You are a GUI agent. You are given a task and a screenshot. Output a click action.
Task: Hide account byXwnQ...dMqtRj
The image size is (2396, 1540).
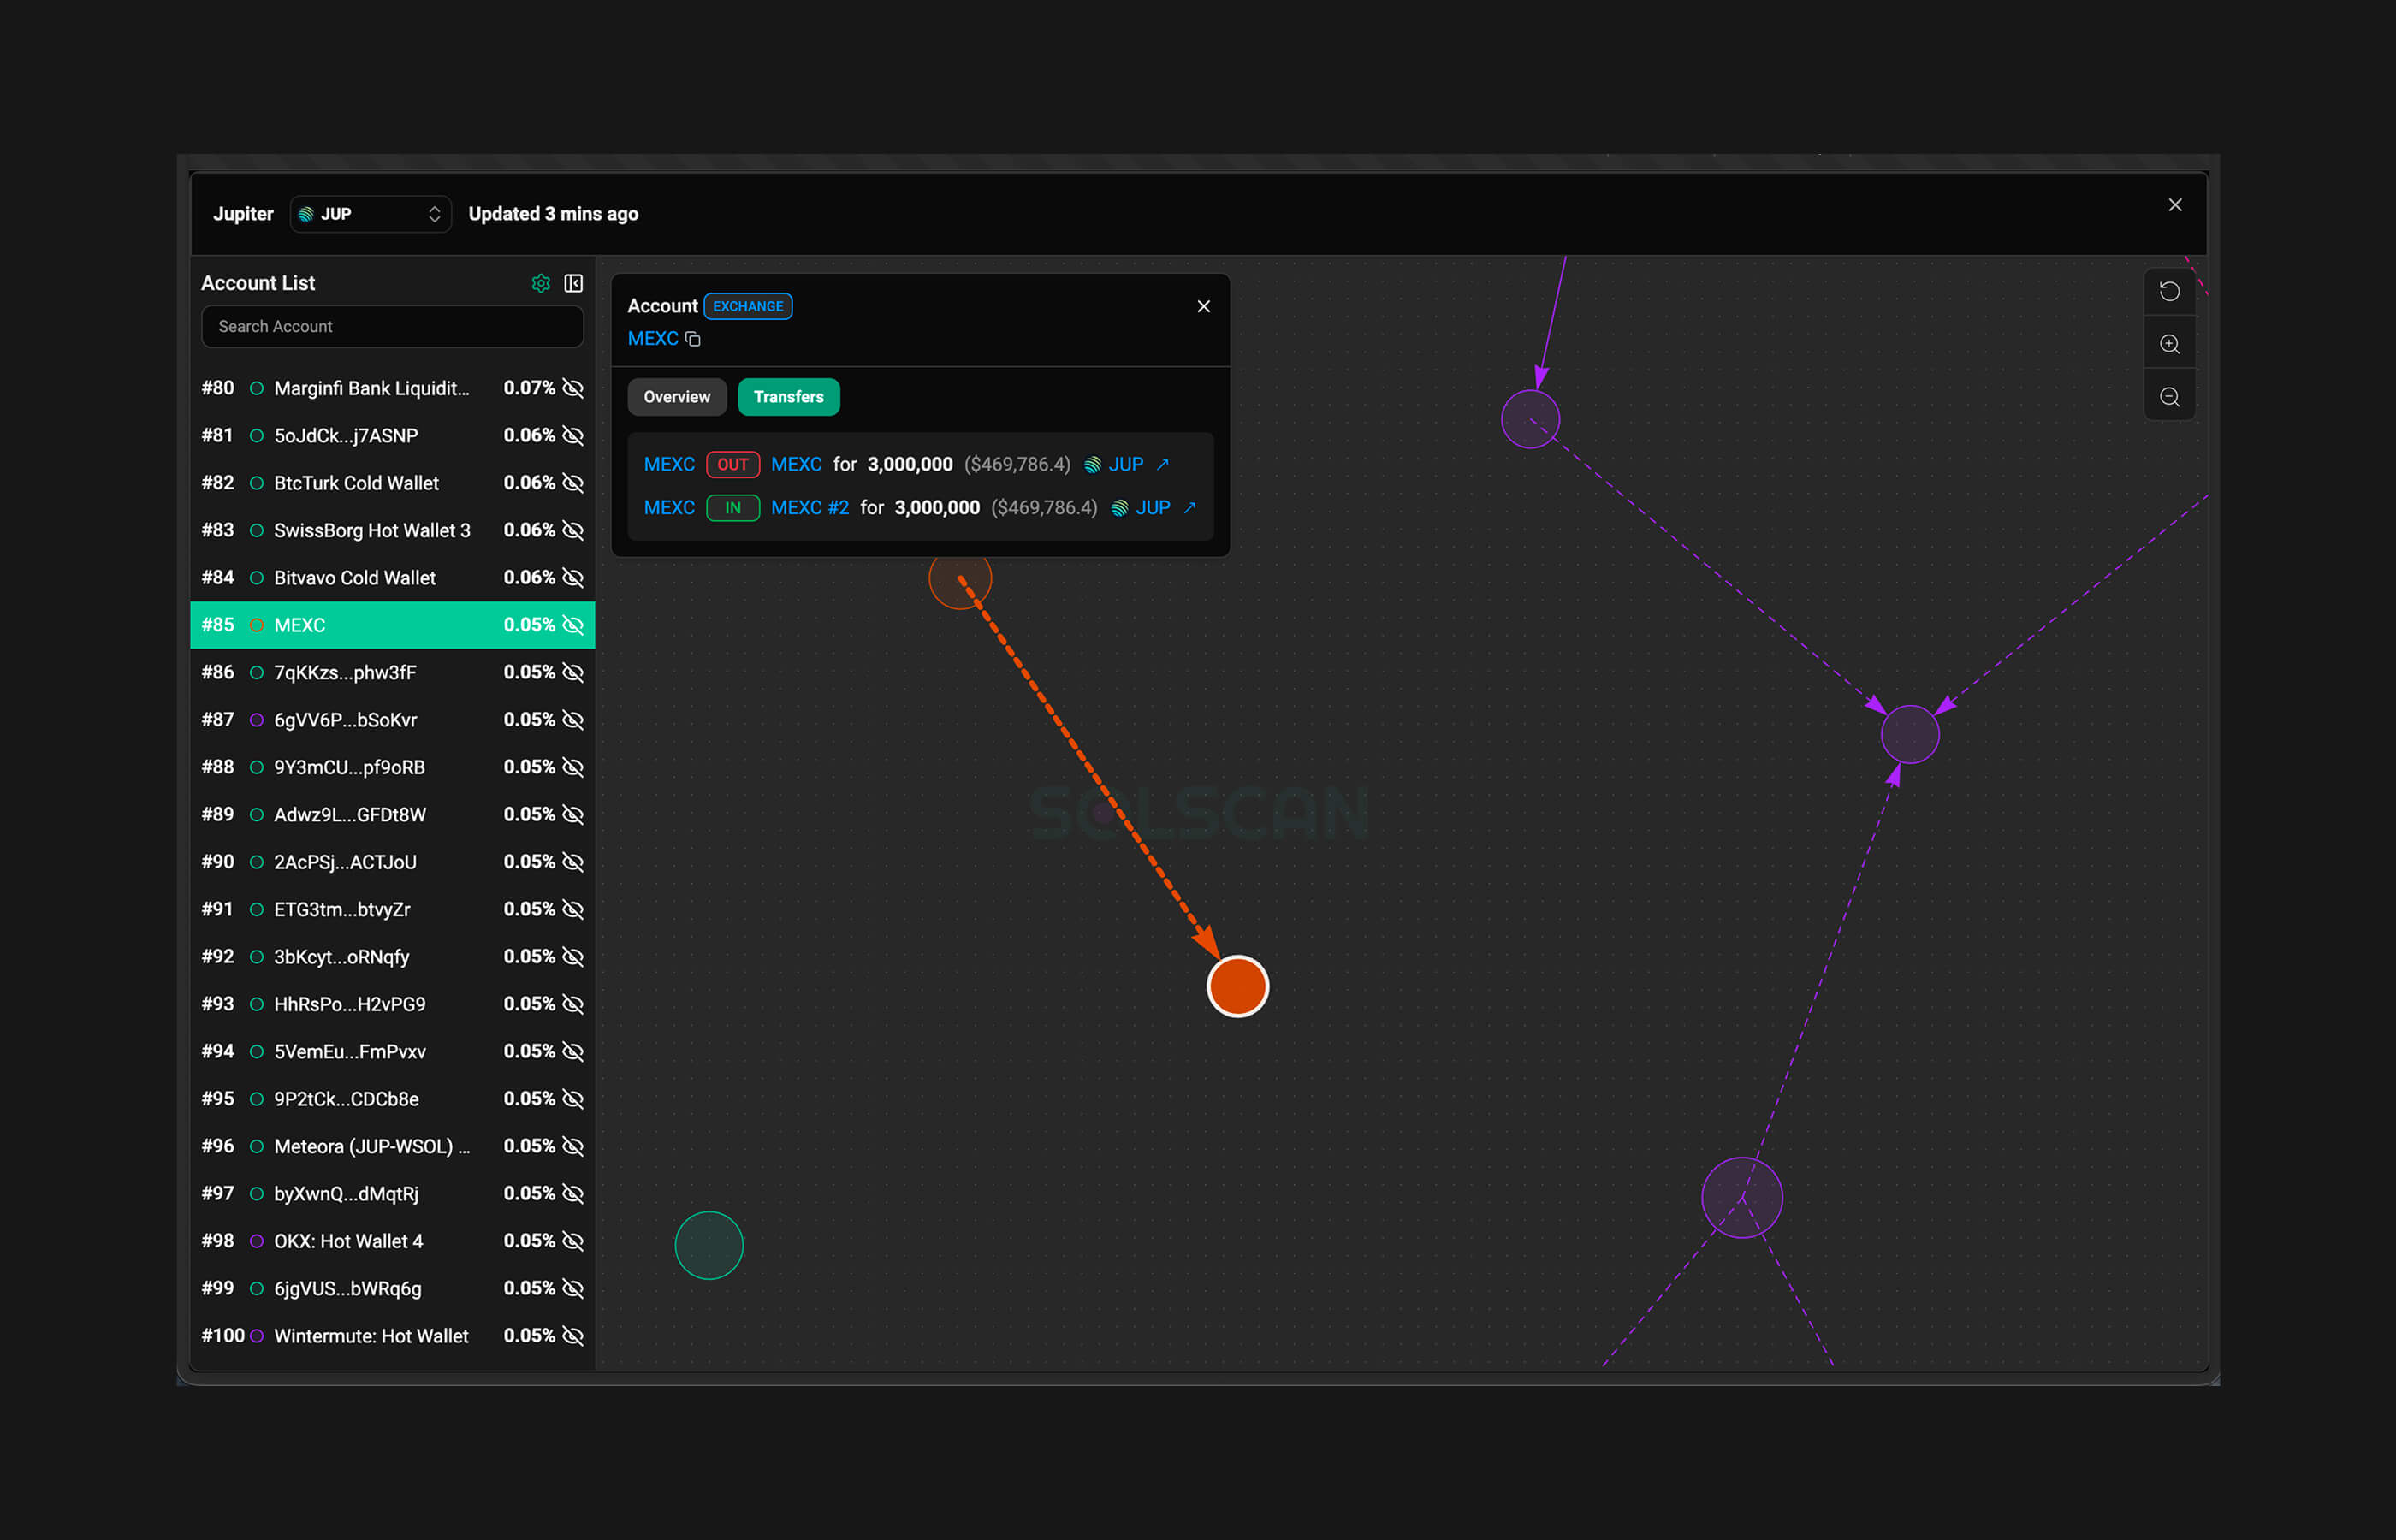(x=573, y=1193)
